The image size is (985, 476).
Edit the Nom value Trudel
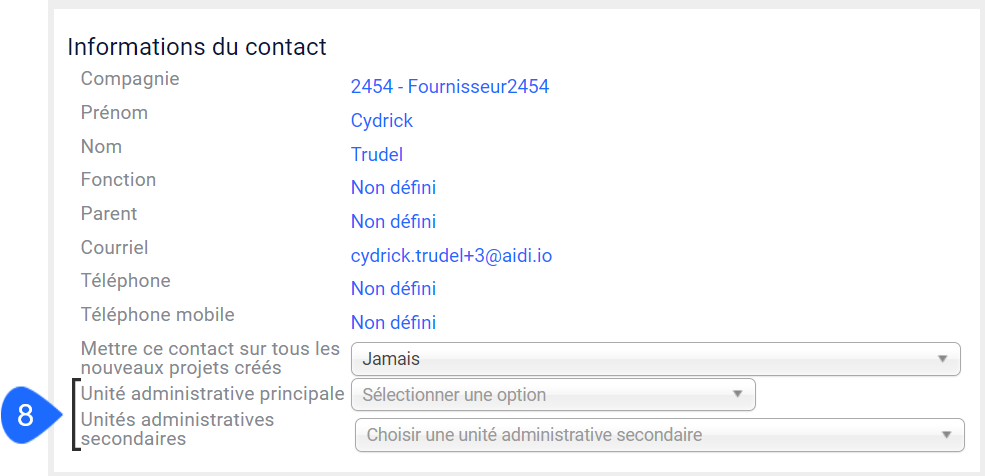tap(377, 154)
